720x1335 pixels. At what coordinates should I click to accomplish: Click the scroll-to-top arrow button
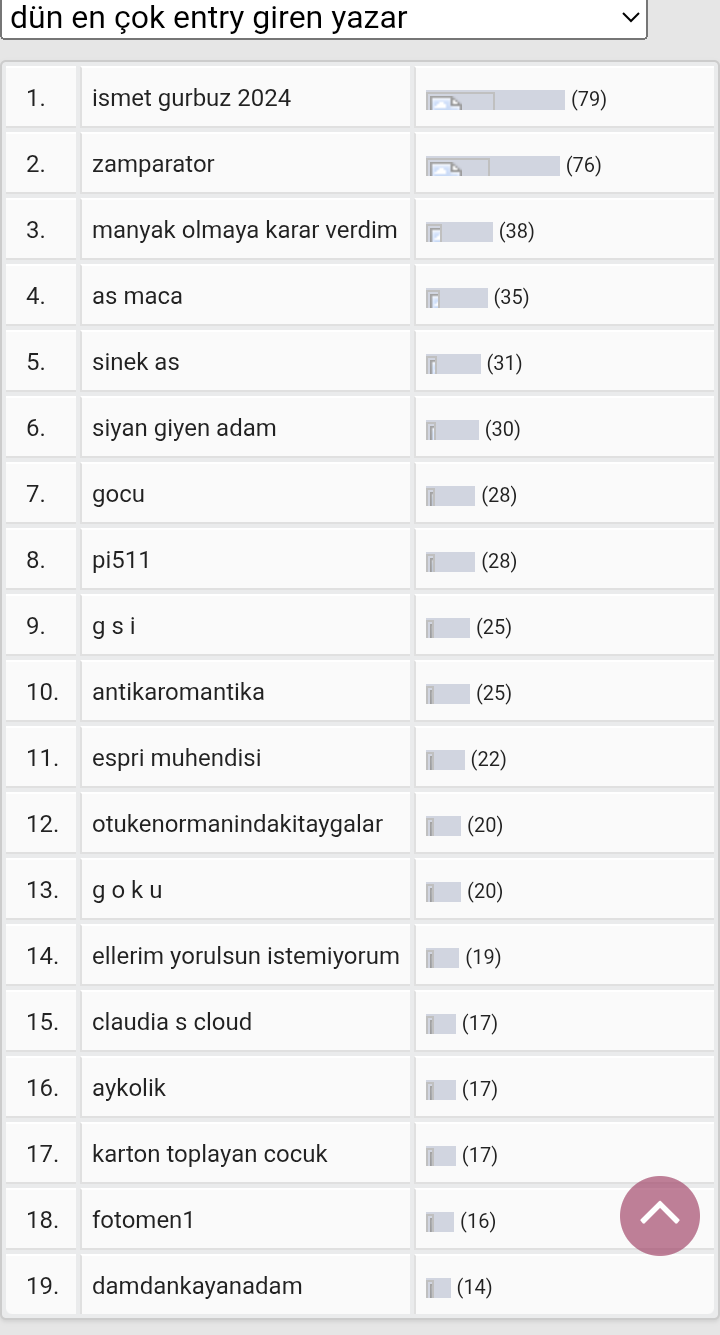660,1215
